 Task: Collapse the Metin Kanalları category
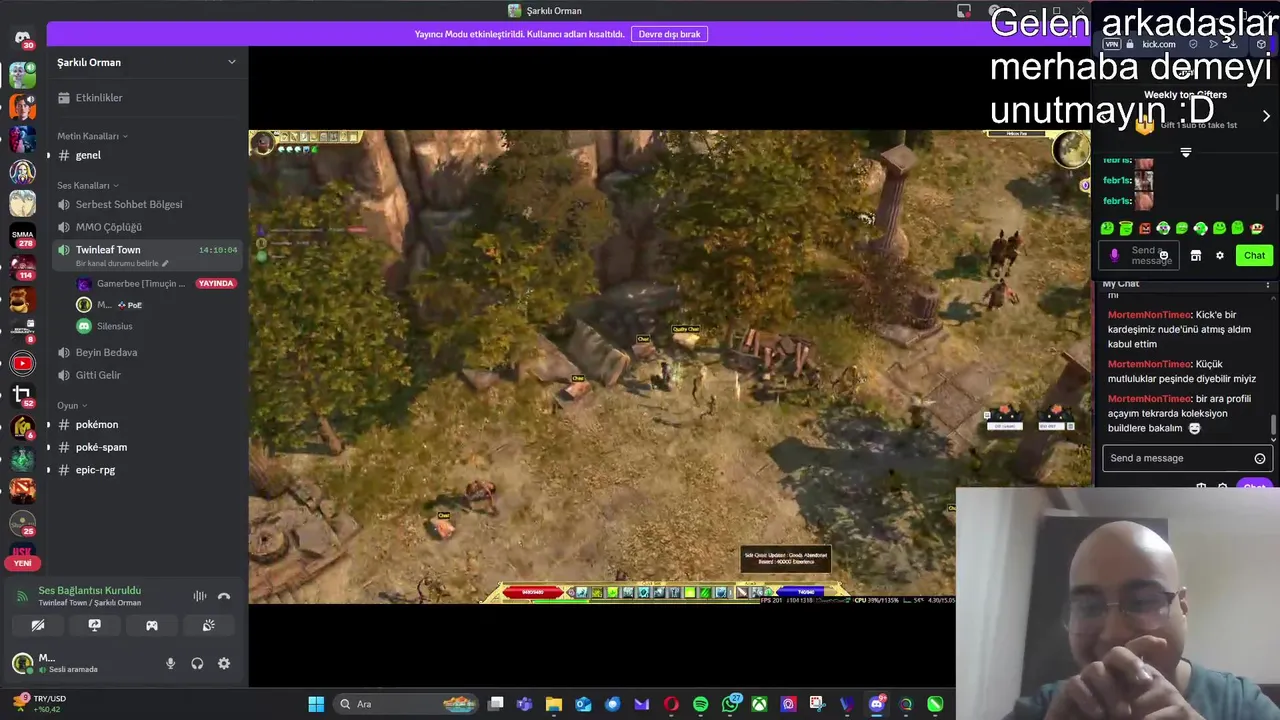[x=92, y=136]
